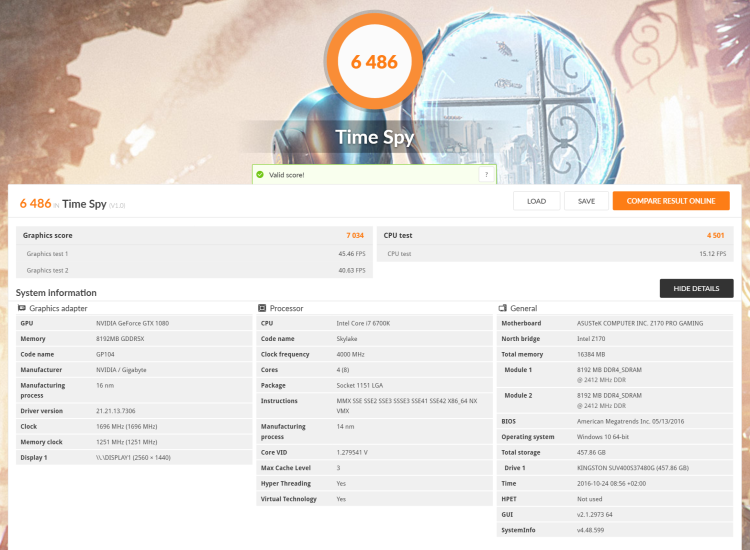Image resolution: width=750 pixels, height=550 pixels.
Task: Click Cores value 4 (8)
Action: (343, 370)
